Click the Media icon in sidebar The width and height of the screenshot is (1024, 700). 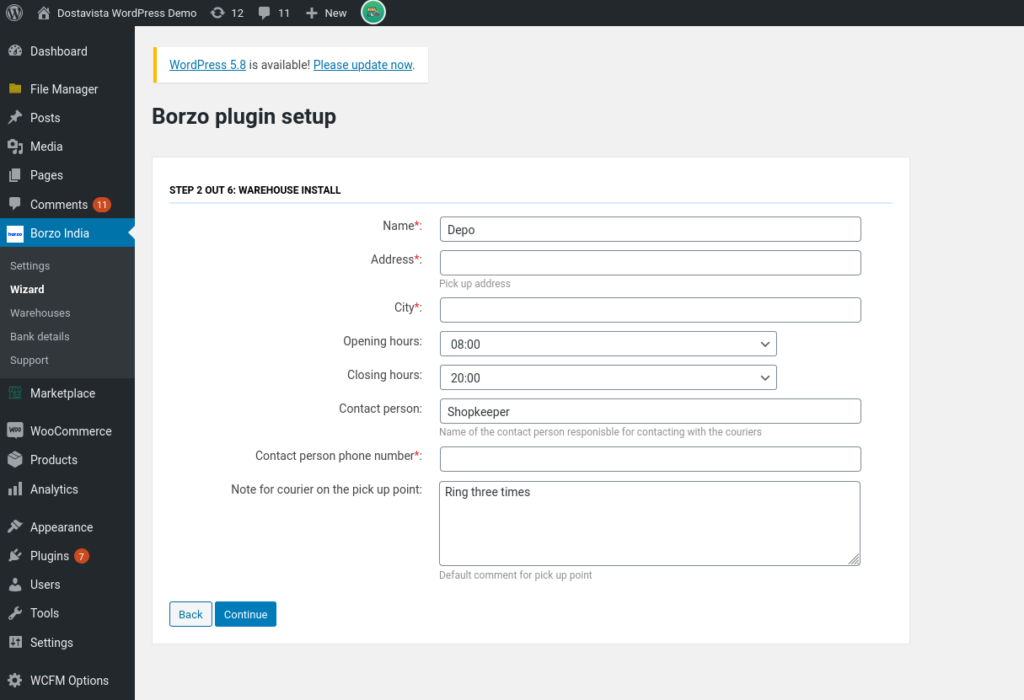tap(15, 146)
